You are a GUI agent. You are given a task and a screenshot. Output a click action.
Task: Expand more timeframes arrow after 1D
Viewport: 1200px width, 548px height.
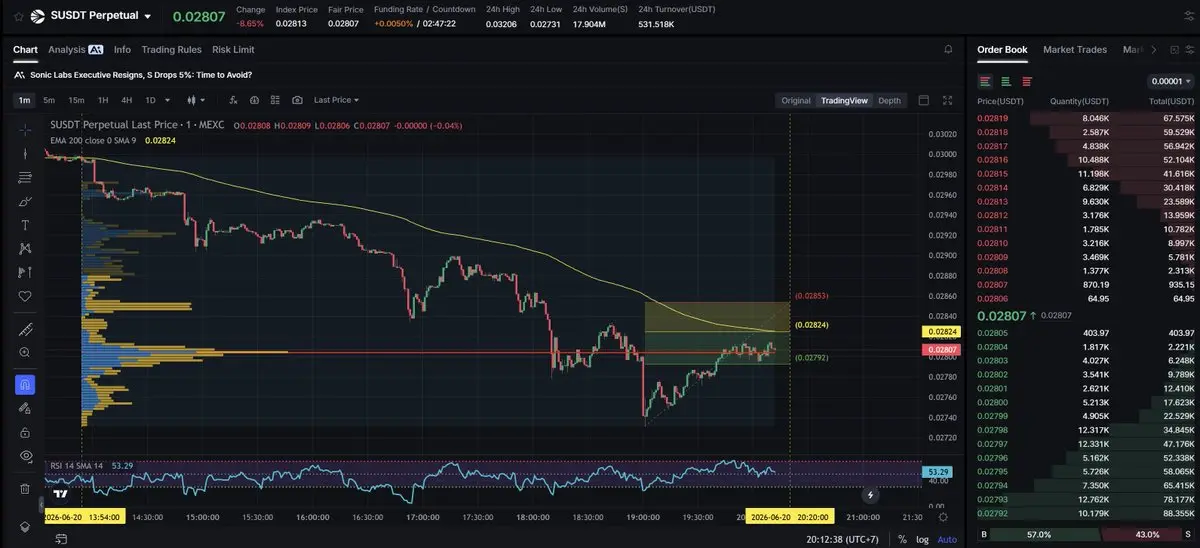click(x=167, y=100)
